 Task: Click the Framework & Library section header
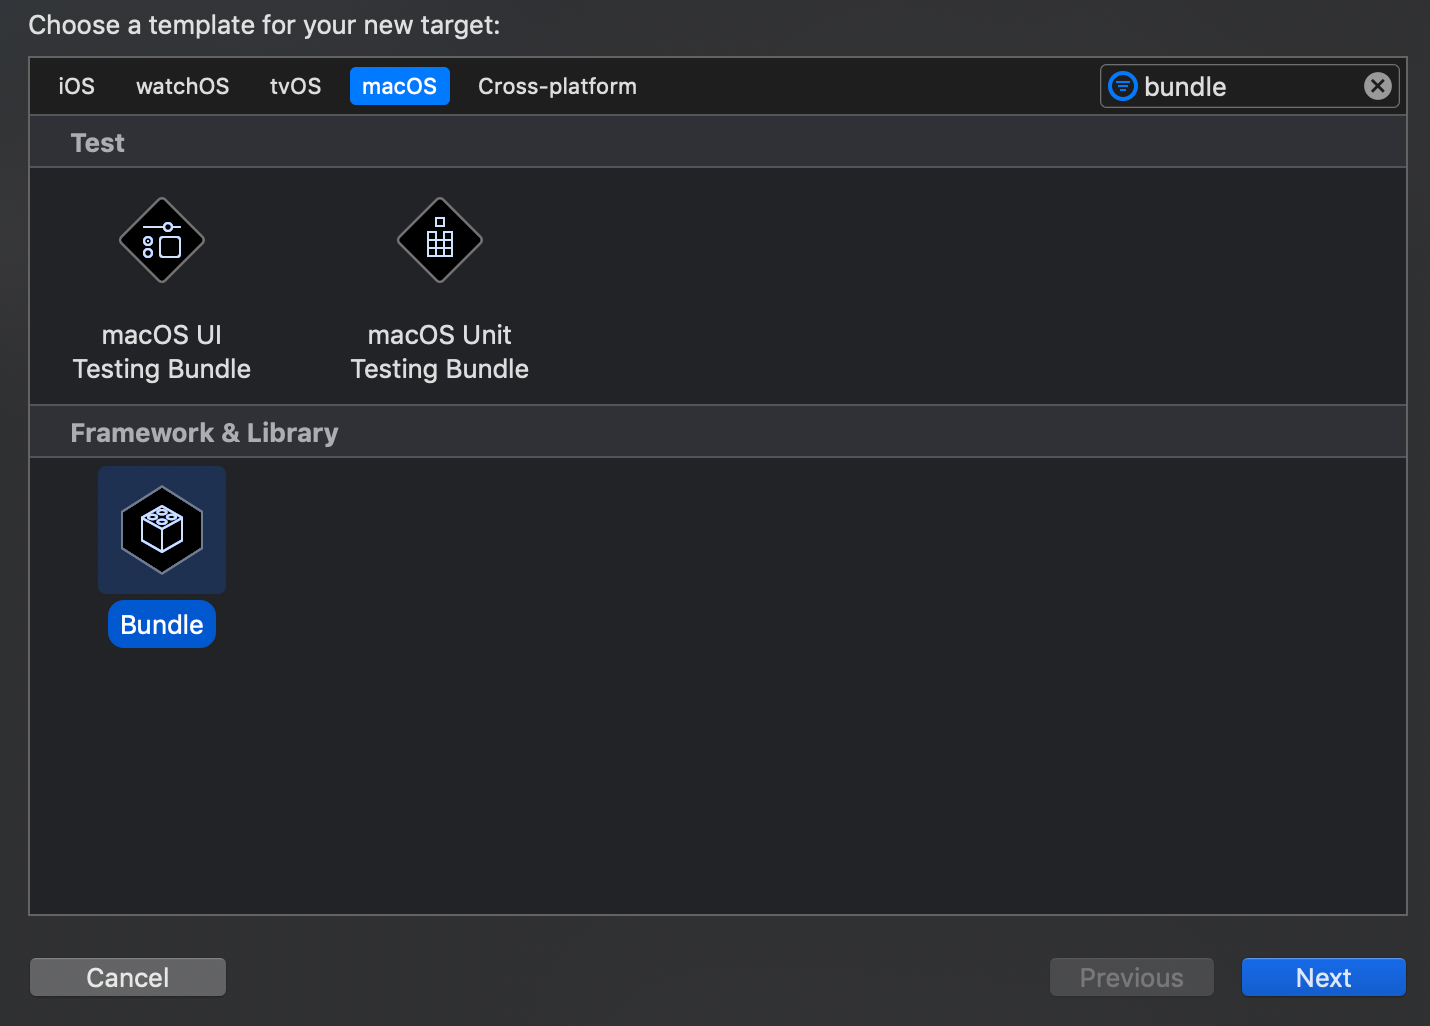(204, 432)
